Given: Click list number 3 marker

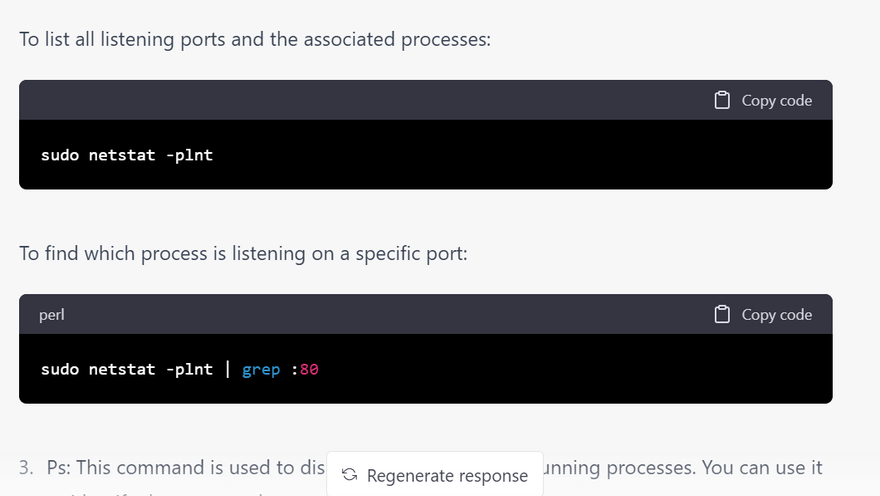Looking at the screenshot, I should click(x=27, y=468).
